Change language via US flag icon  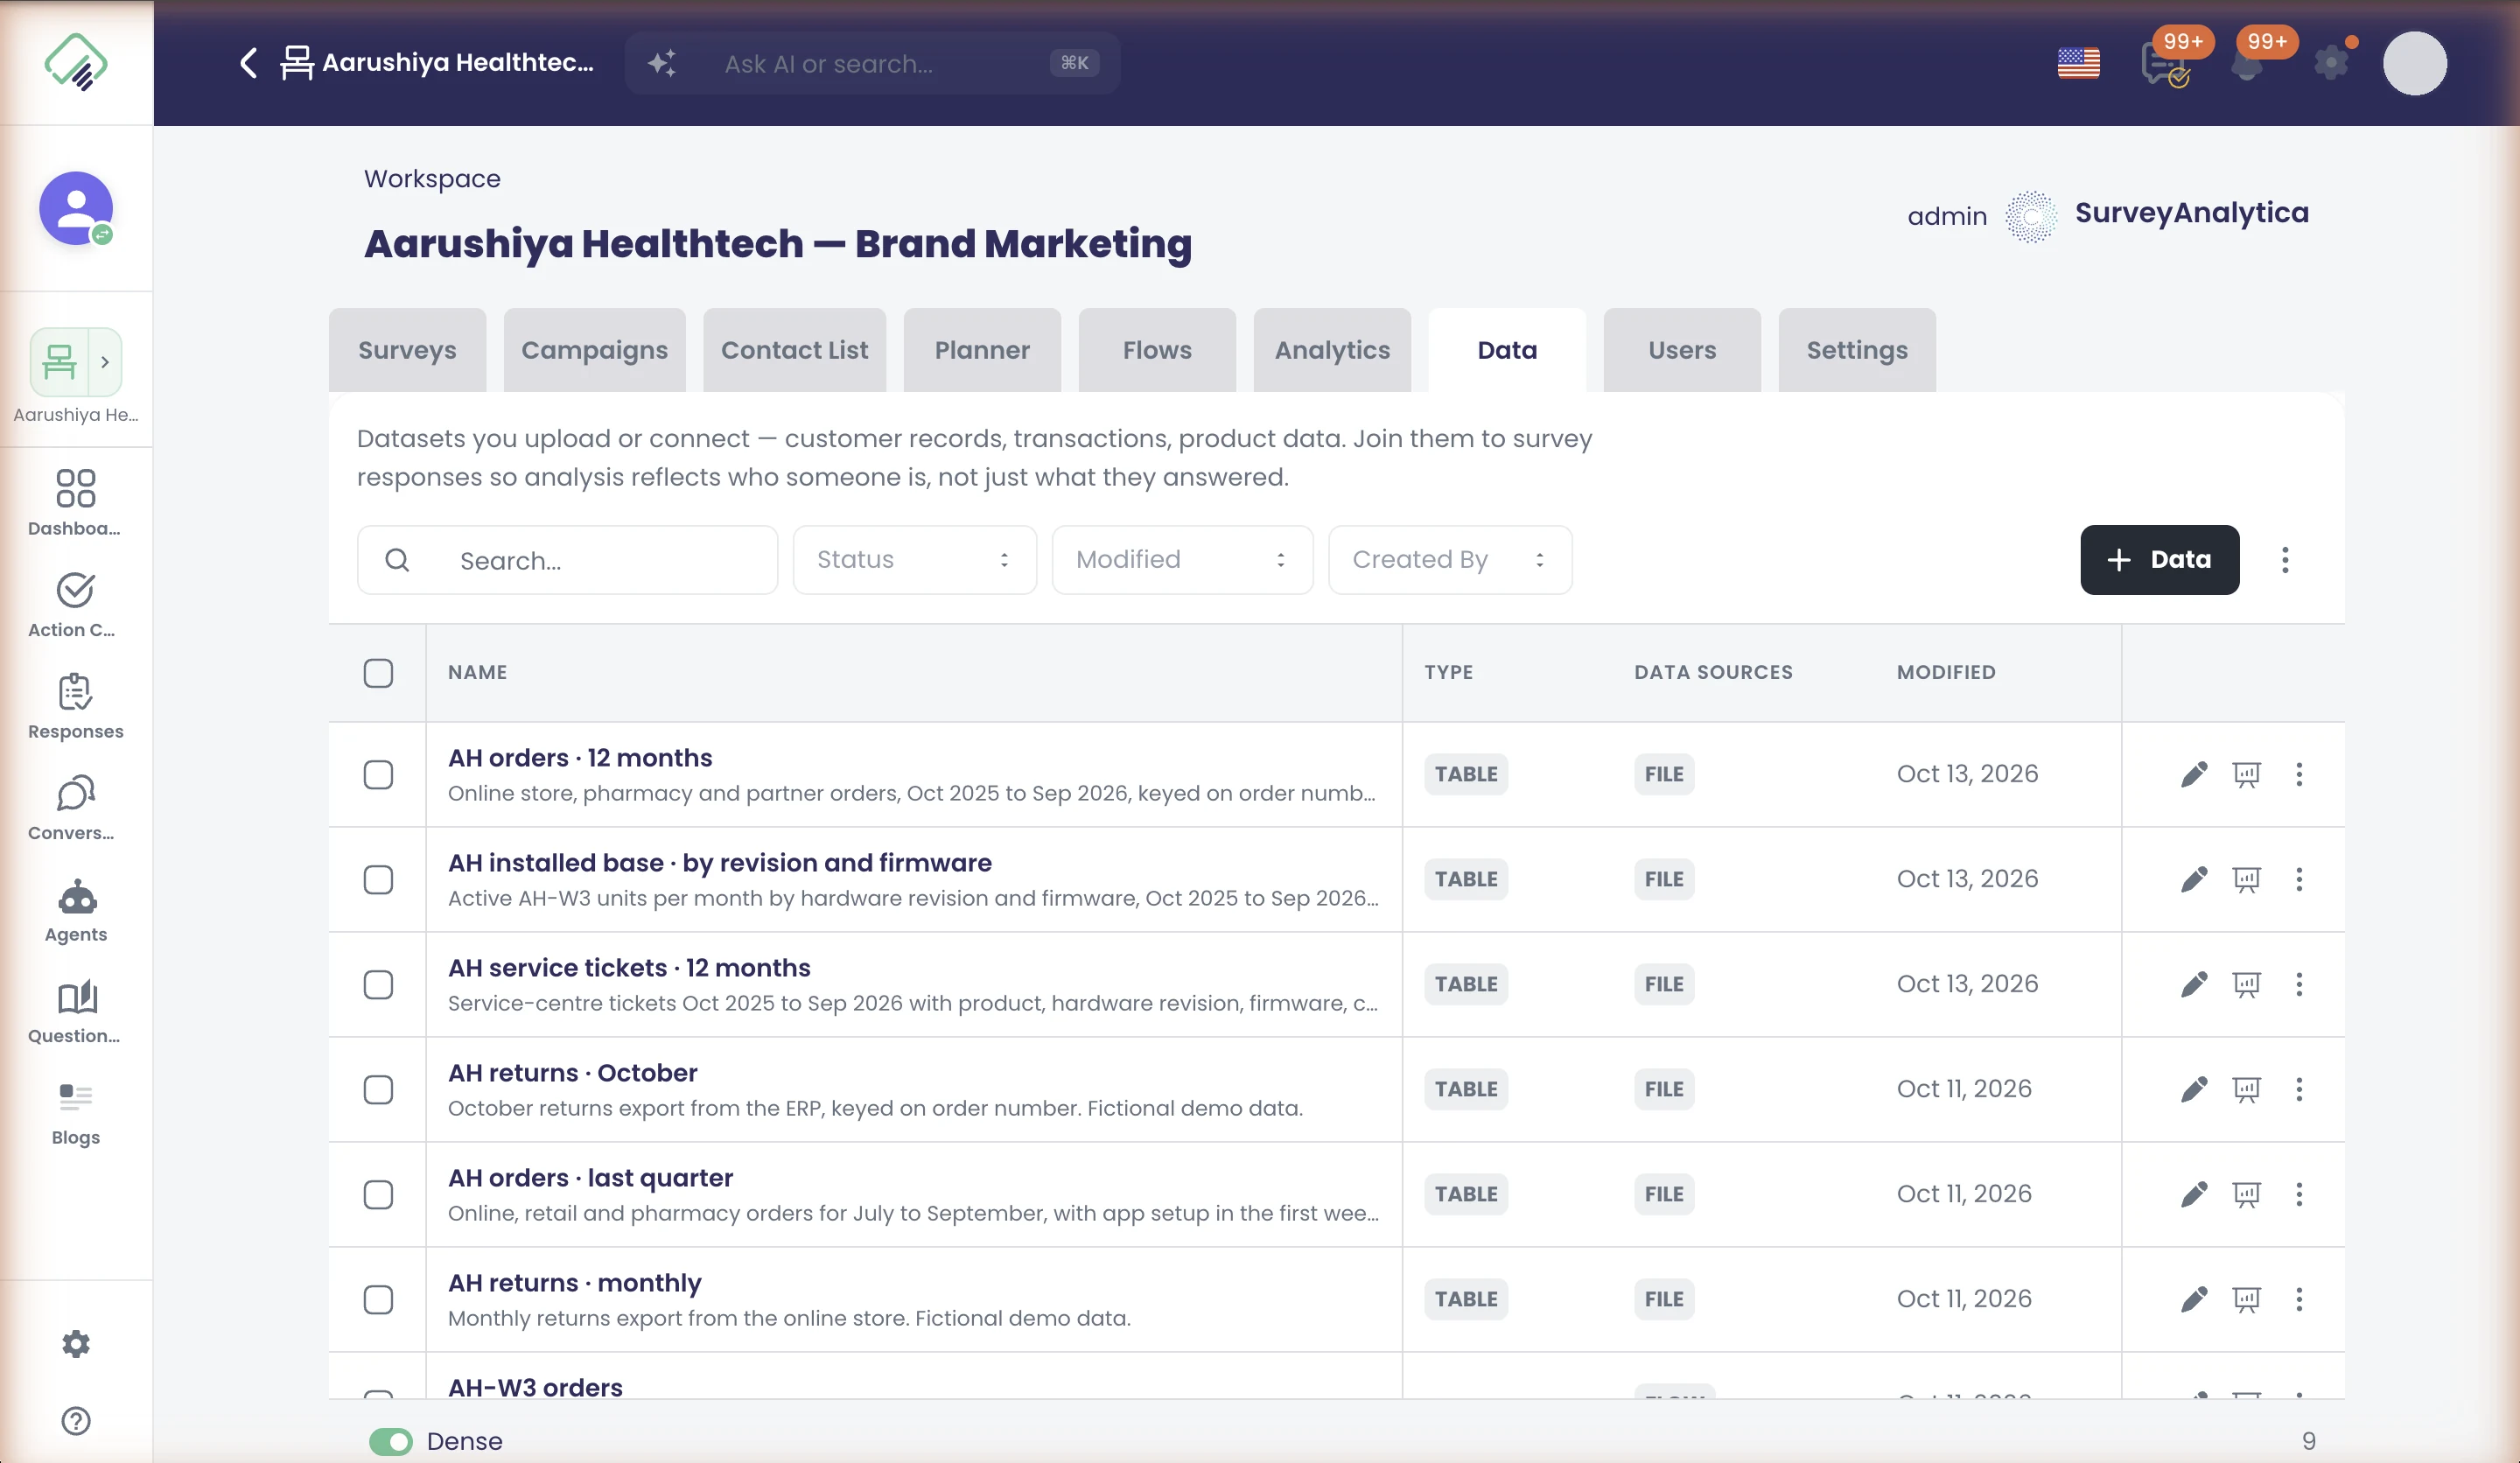pos(2078,63)
